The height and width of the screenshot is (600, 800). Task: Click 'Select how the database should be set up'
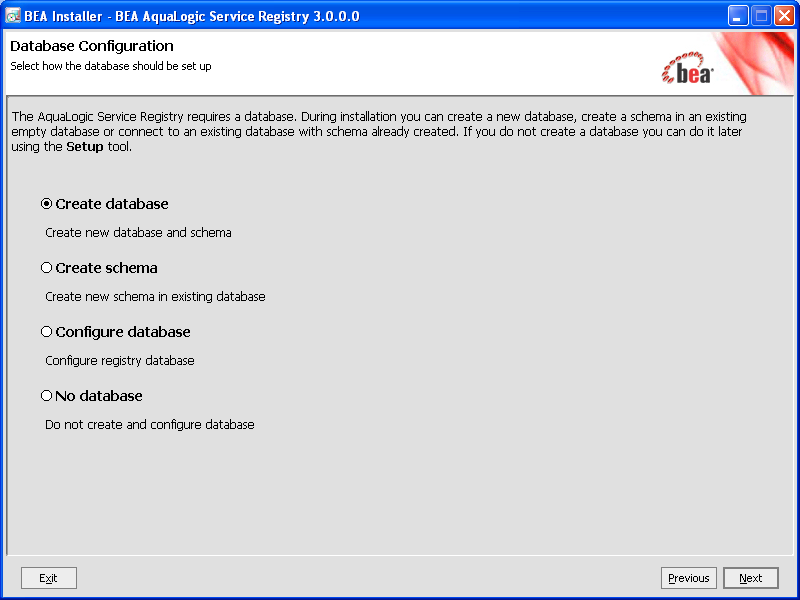click(x=111, y=66)
